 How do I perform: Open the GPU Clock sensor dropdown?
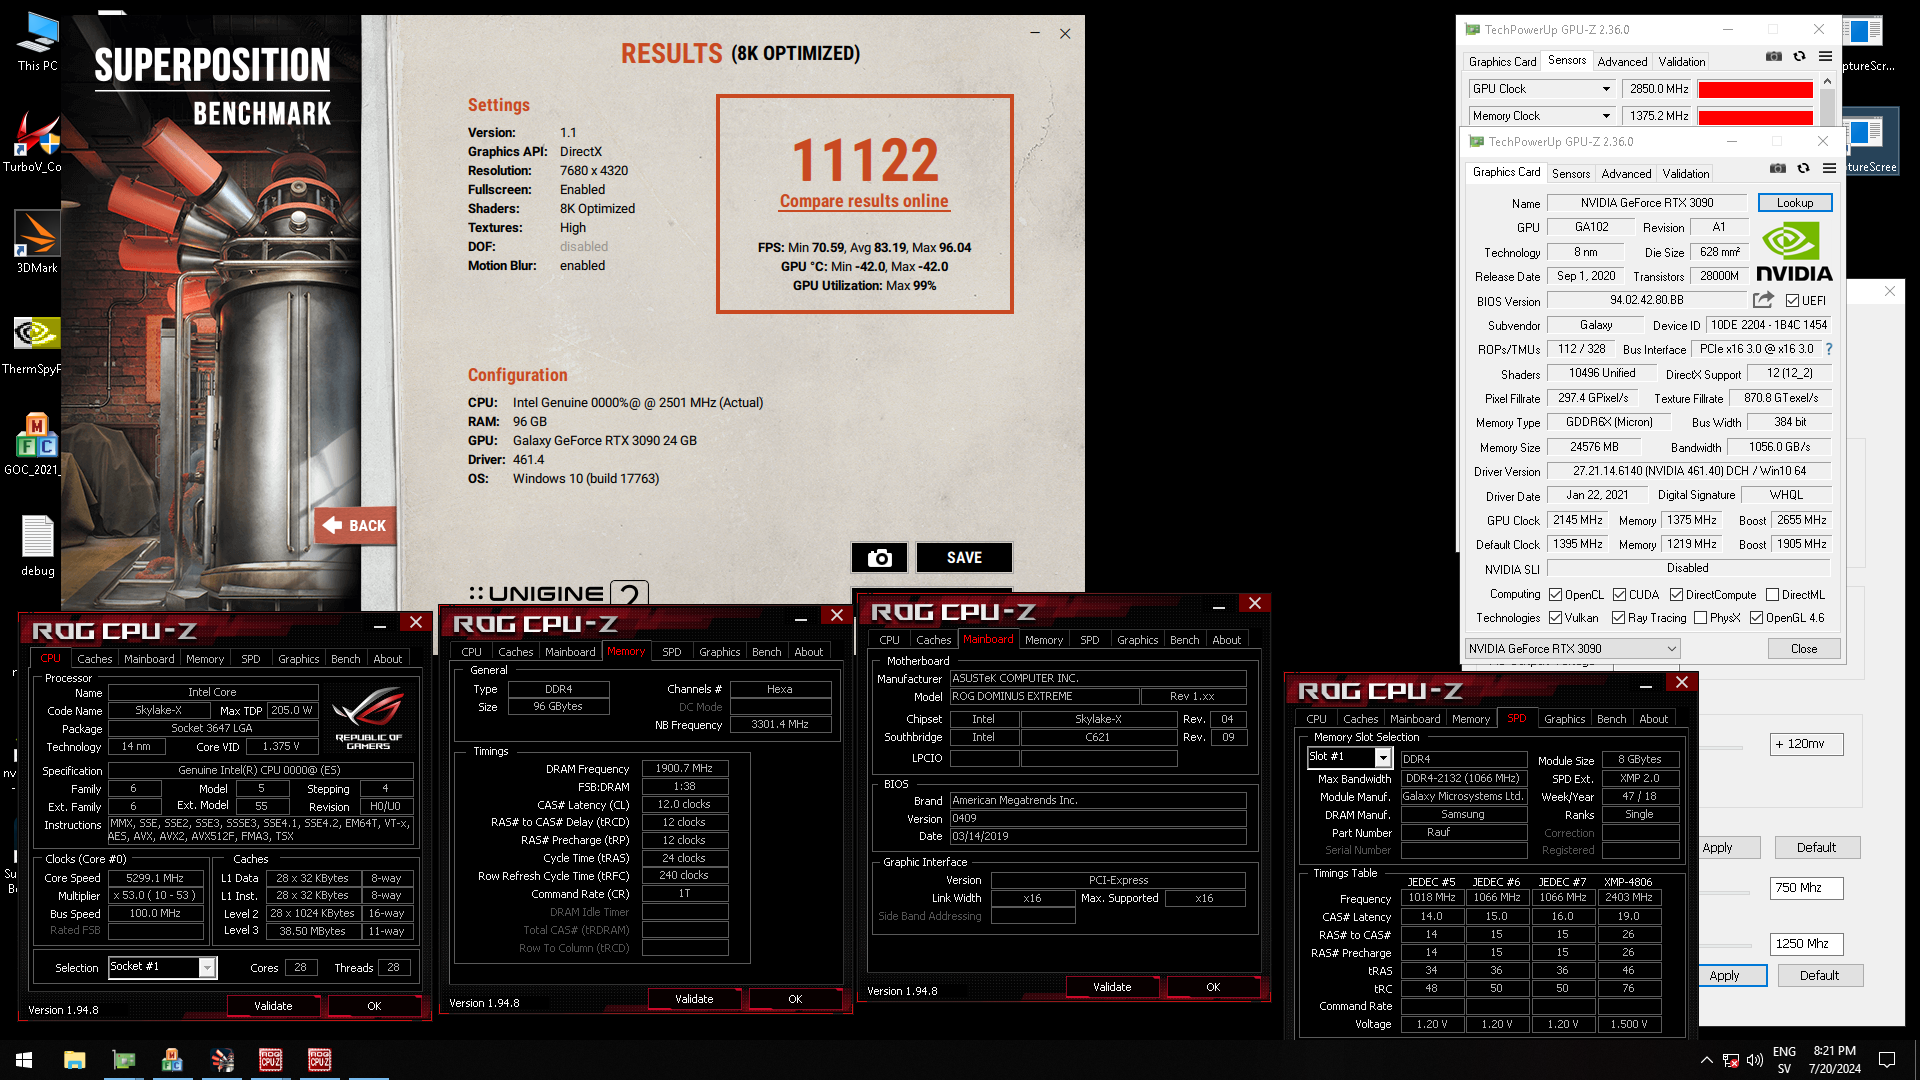coord(1541,89)
